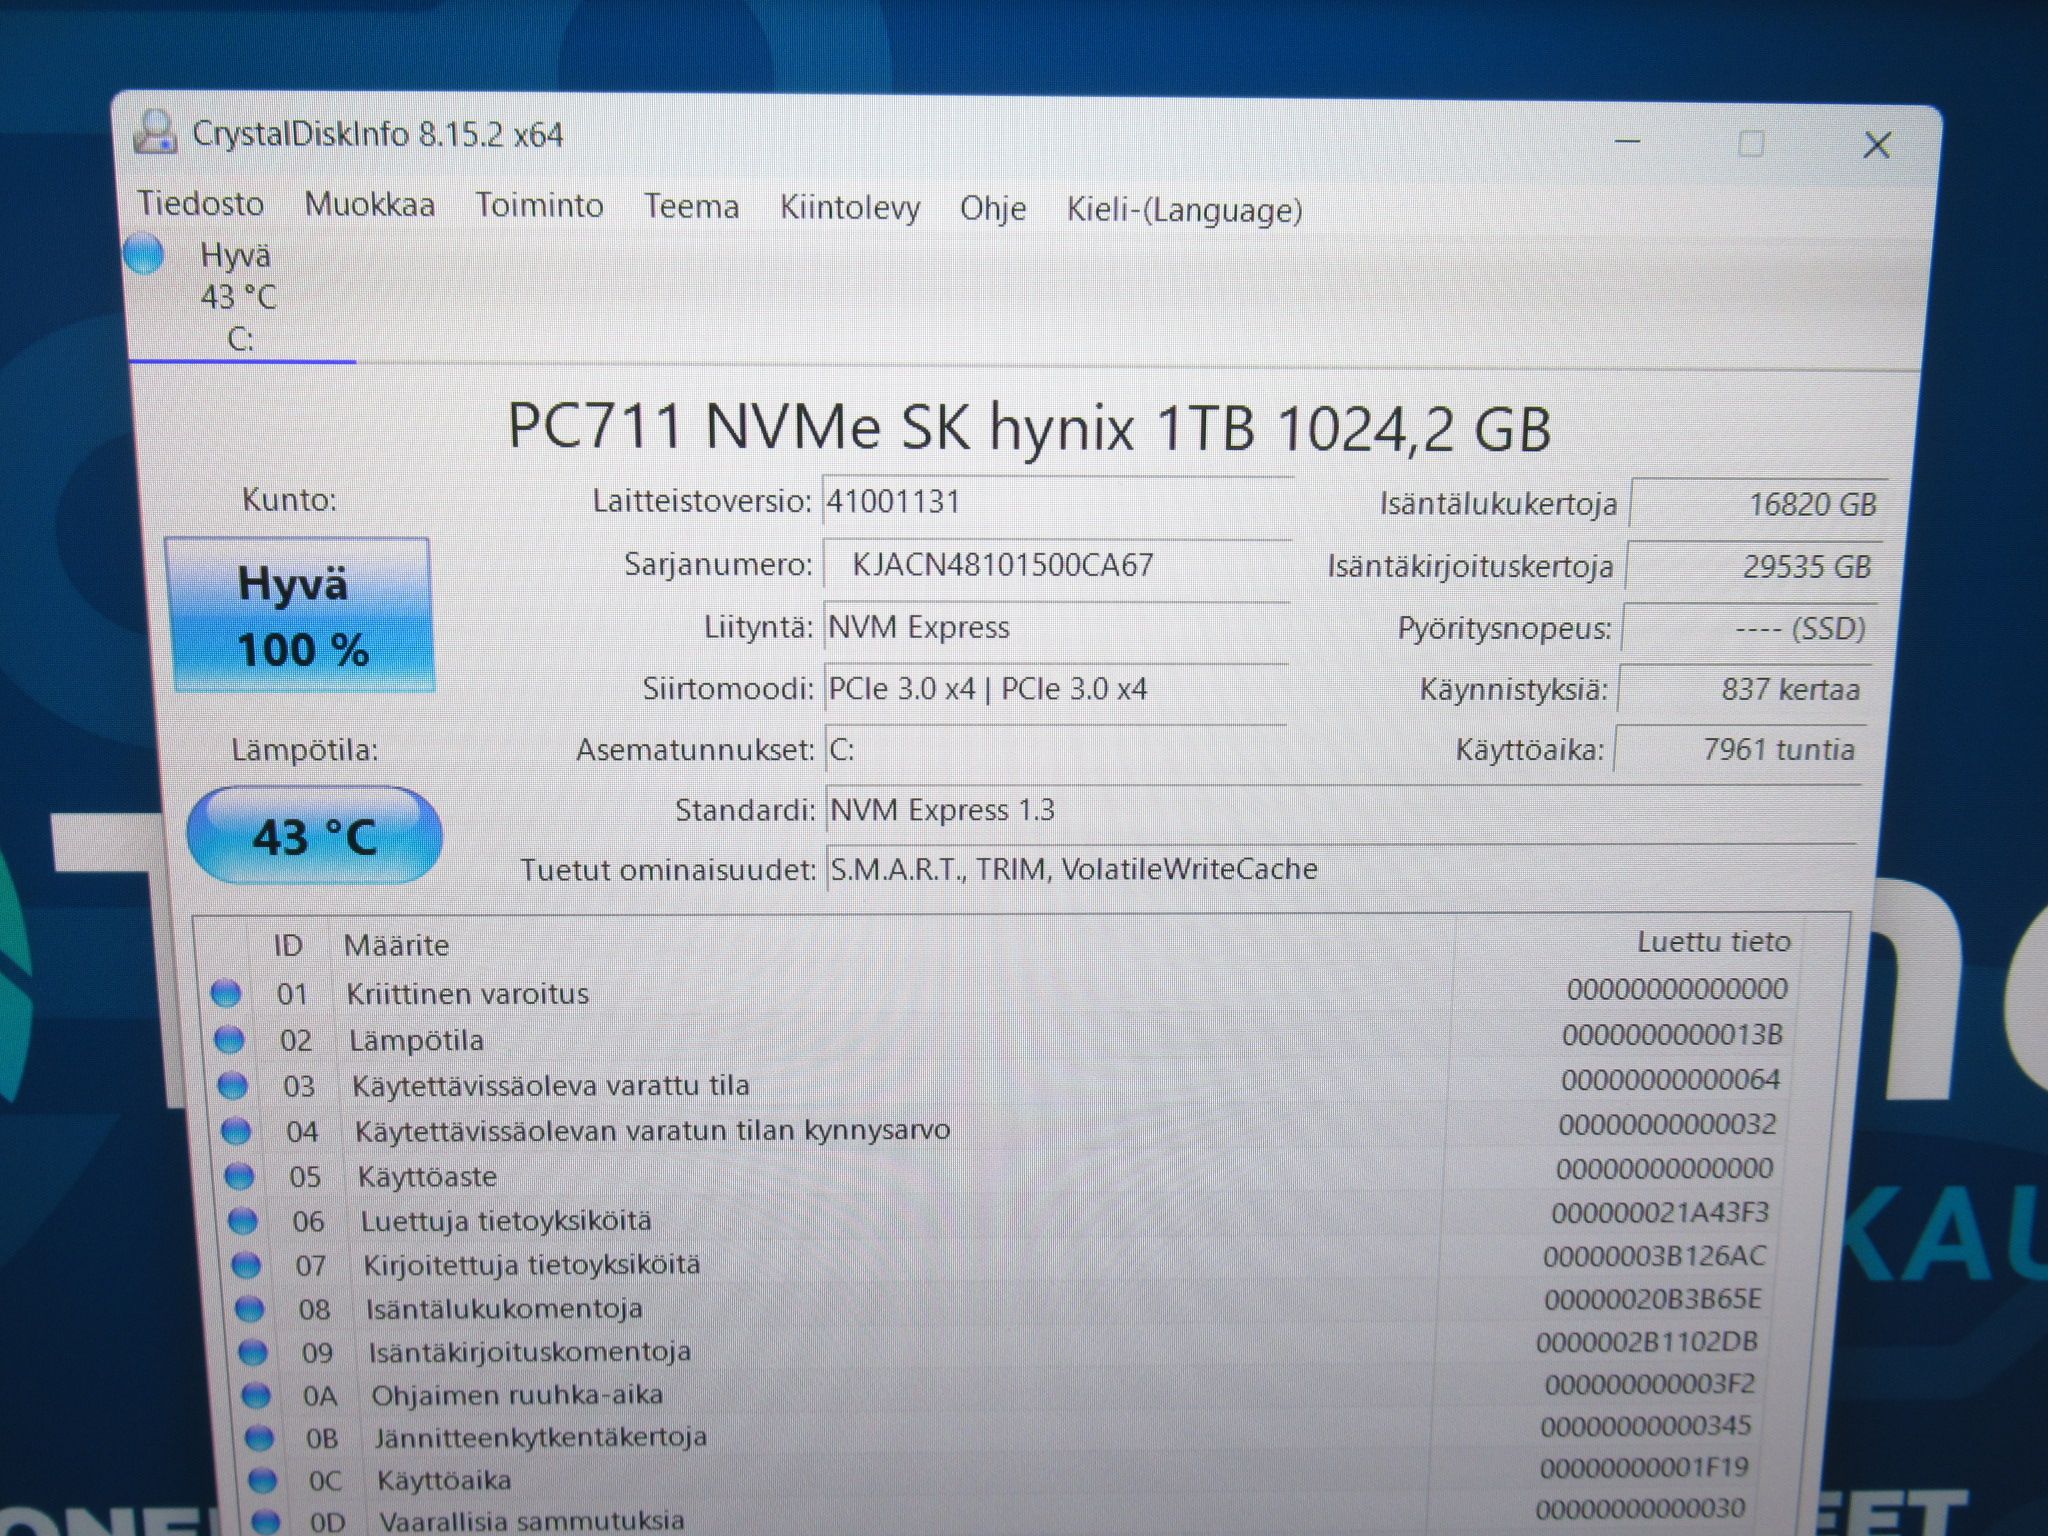Click the 43 °C temperature button

tap(314, 836)
